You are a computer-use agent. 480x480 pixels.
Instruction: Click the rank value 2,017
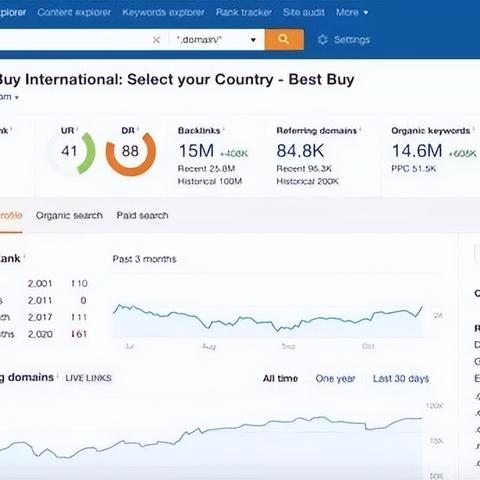40,317
